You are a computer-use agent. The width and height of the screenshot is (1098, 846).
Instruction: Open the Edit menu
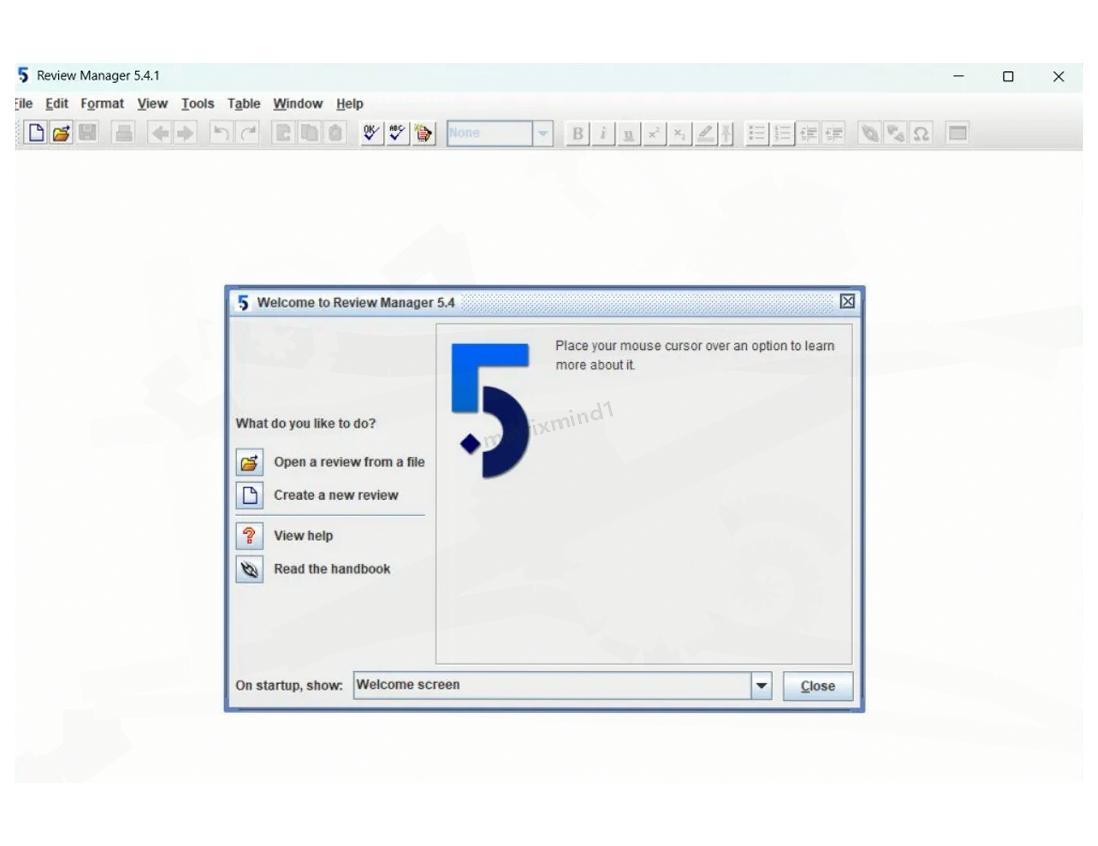(x=57, y=104)
